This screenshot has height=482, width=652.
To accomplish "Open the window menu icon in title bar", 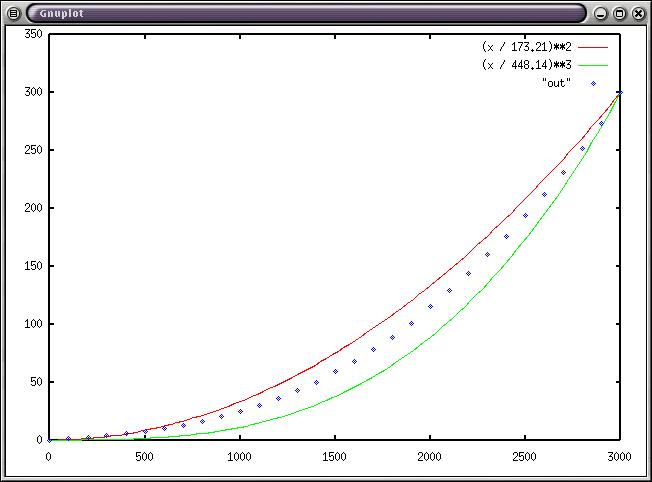I will pyautogui.click(x=13, y=14).
